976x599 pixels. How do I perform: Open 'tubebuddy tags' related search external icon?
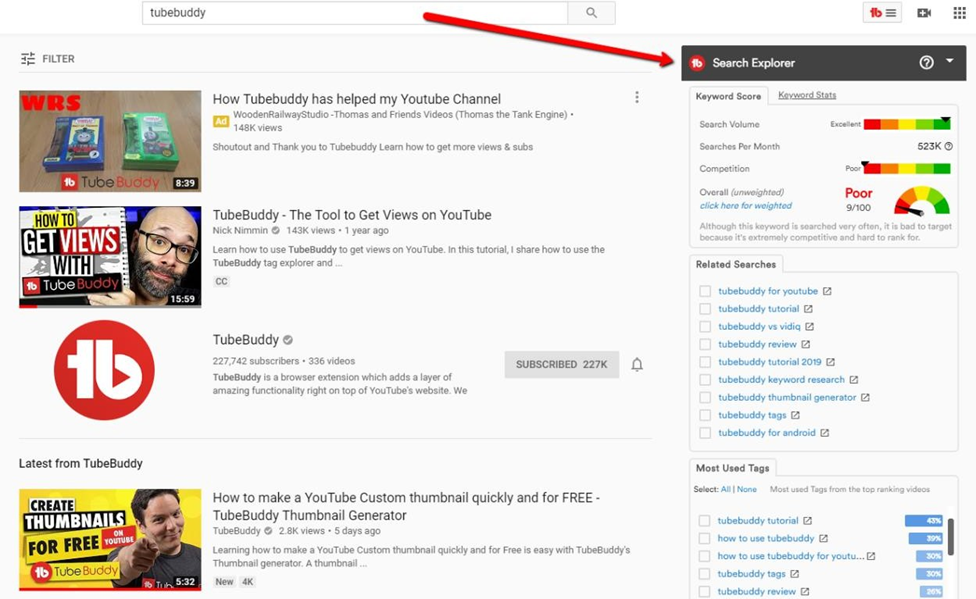[795, 415]
